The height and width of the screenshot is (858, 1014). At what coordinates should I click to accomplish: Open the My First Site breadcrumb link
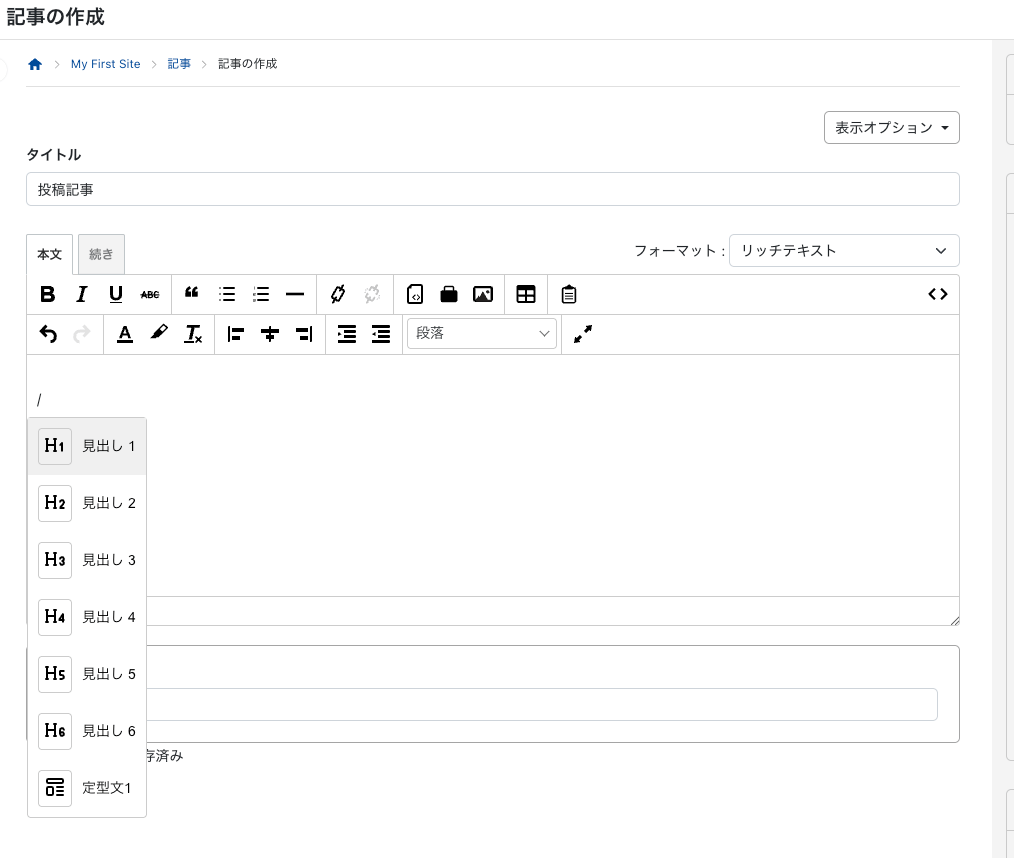(105, 64)
